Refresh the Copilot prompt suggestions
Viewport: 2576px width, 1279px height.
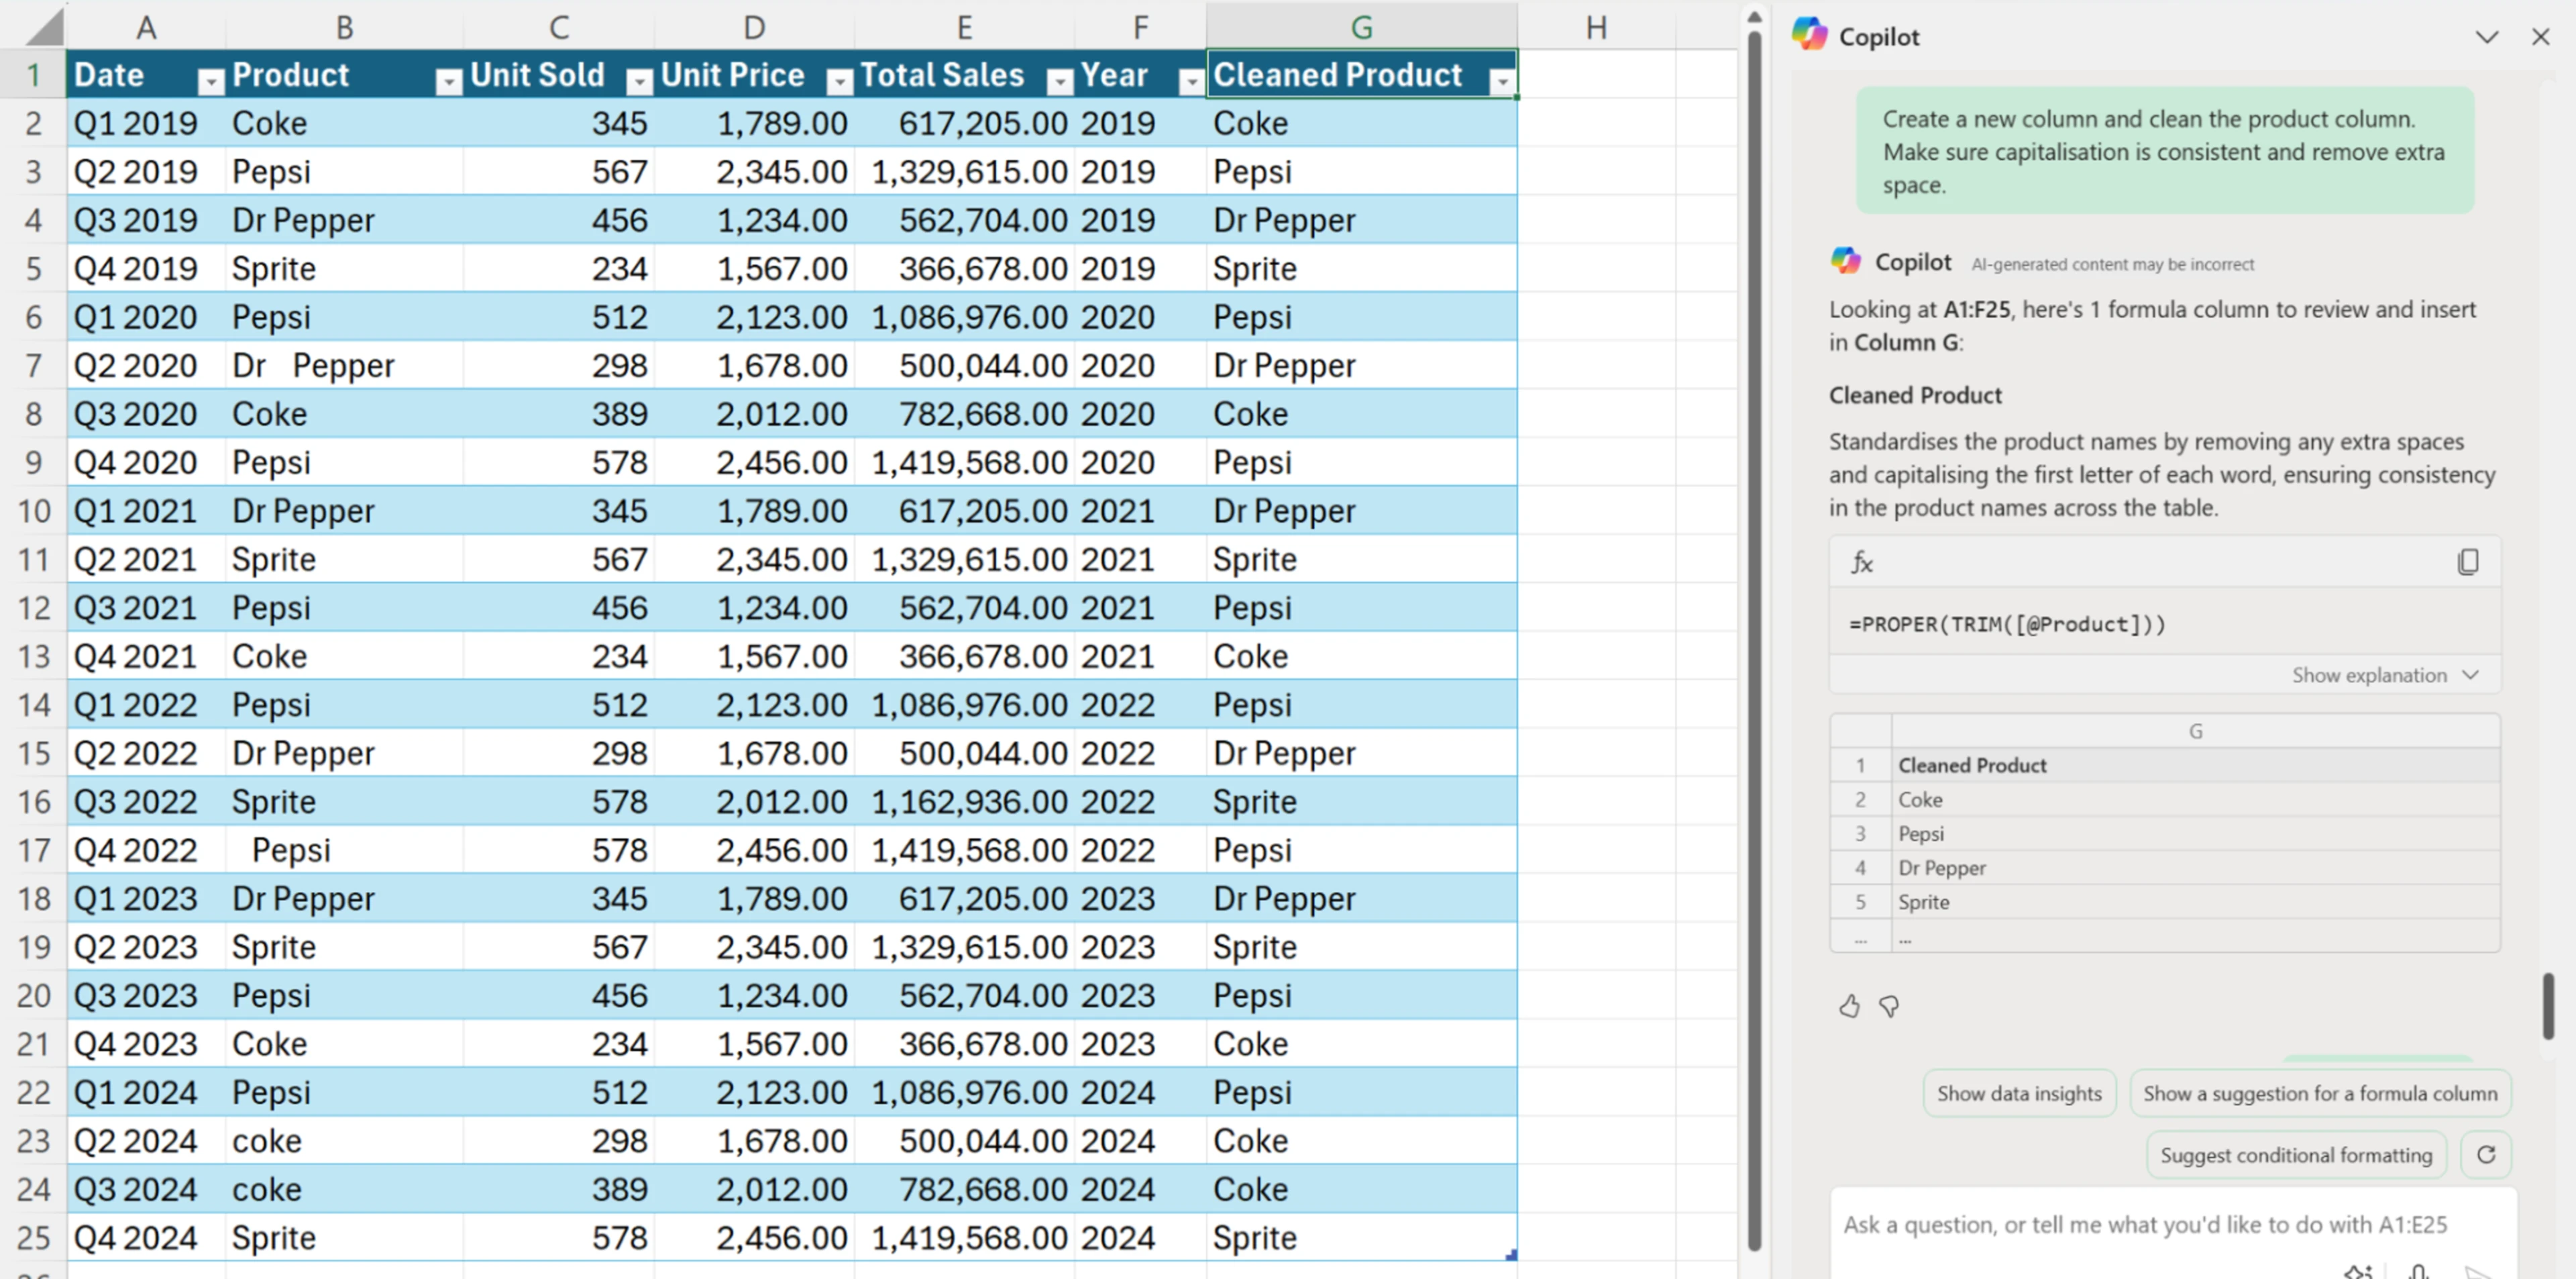tap(2485, 1155)
